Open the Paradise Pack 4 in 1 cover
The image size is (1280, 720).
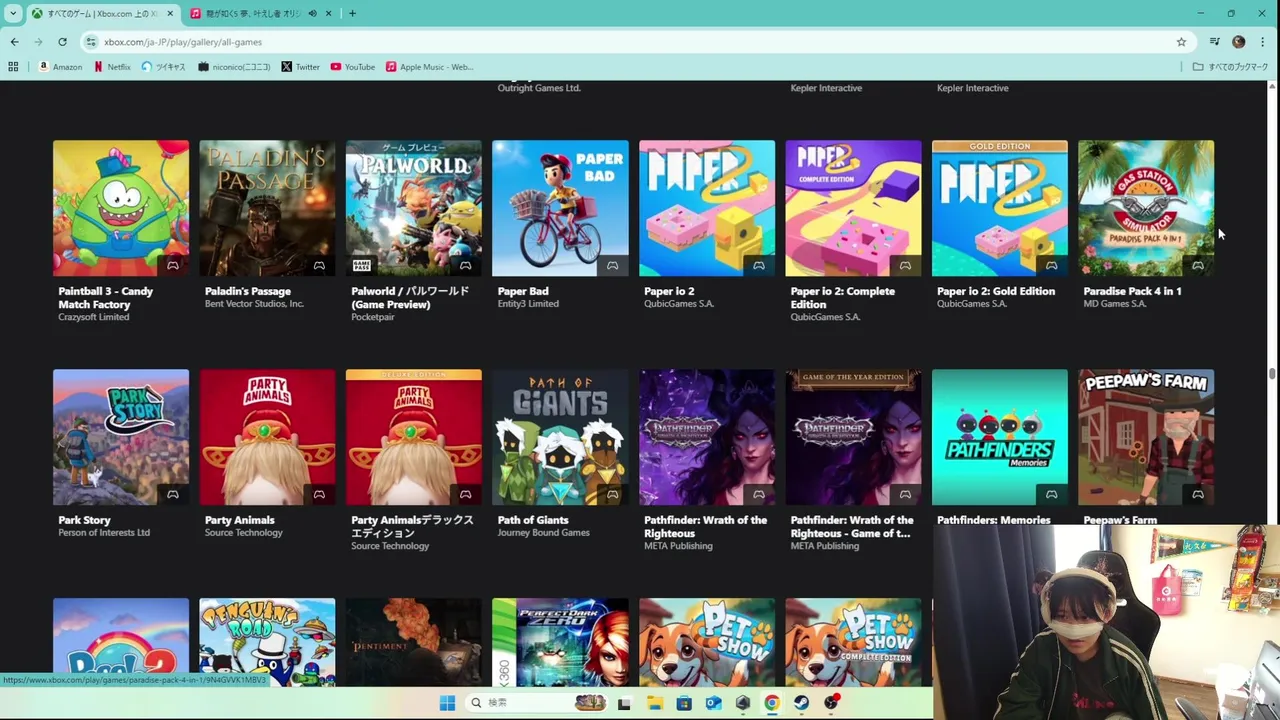(1146, 208)
